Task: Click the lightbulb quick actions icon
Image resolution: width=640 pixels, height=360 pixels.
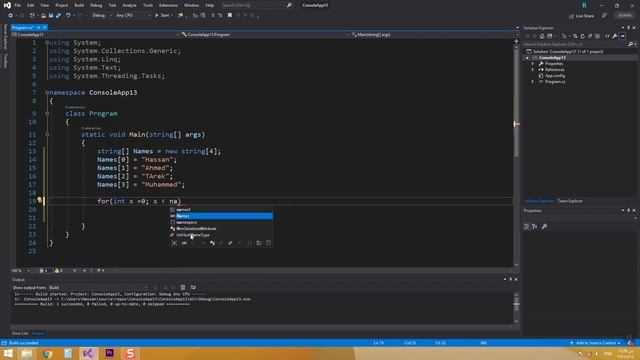Action: (40, 200)
